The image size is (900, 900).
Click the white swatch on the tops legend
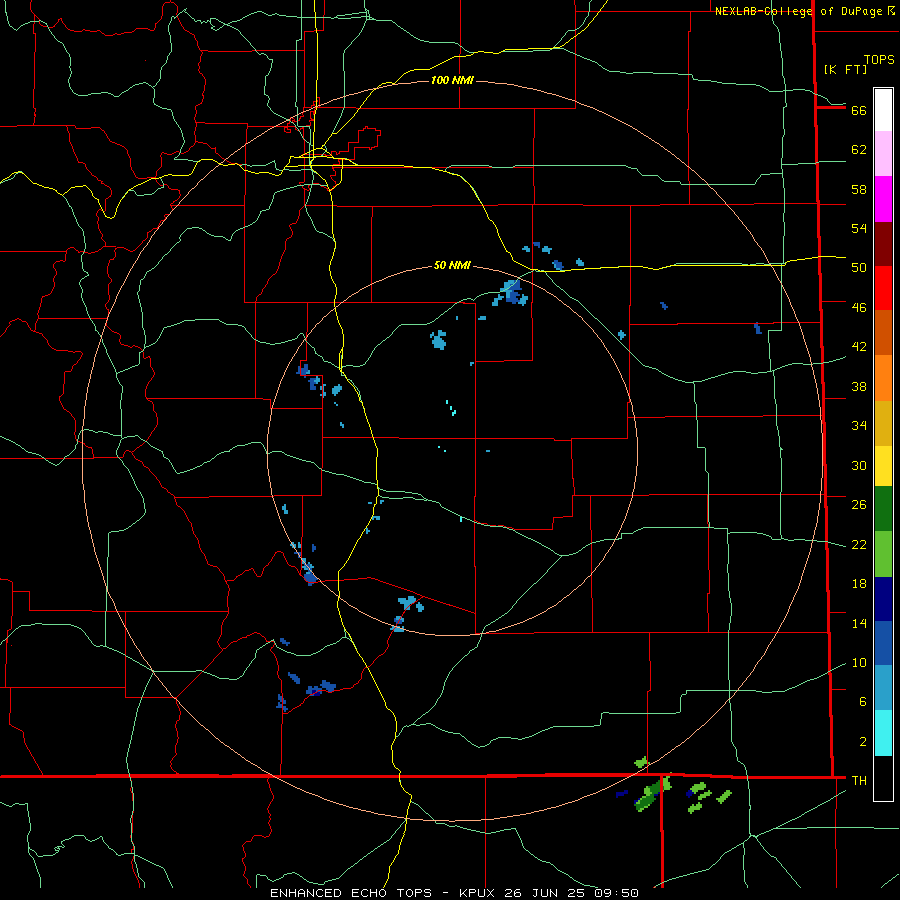883,110
